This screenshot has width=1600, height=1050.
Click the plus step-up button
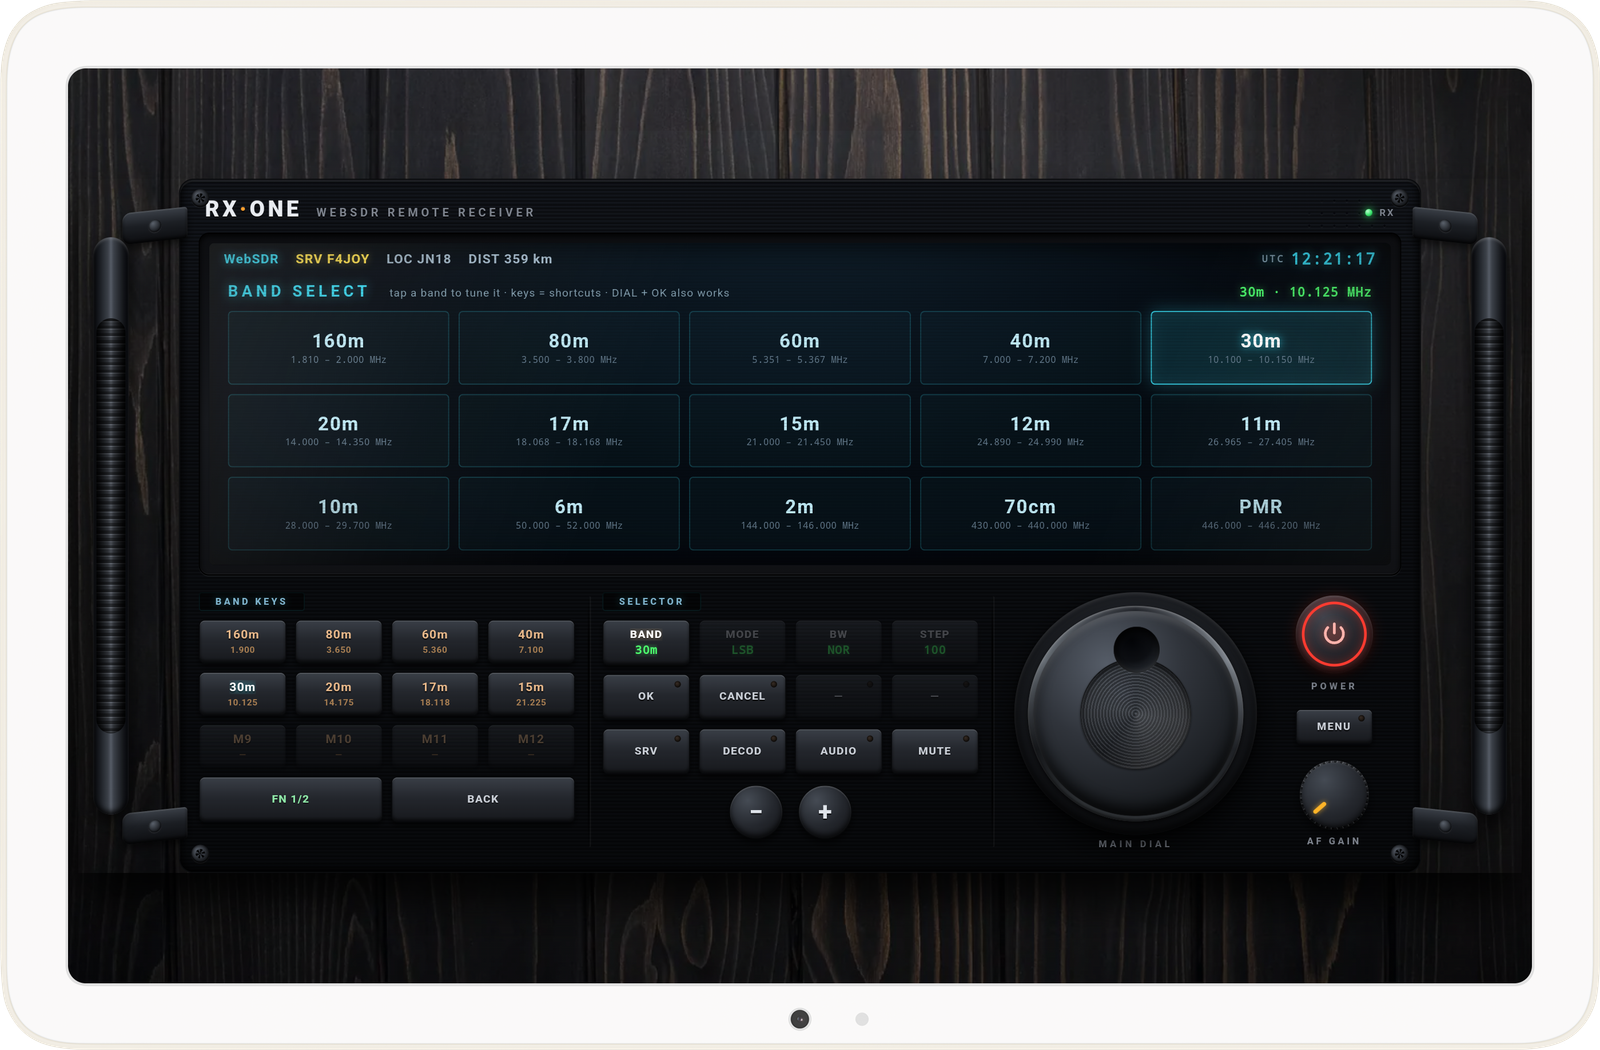coord(825,812)
